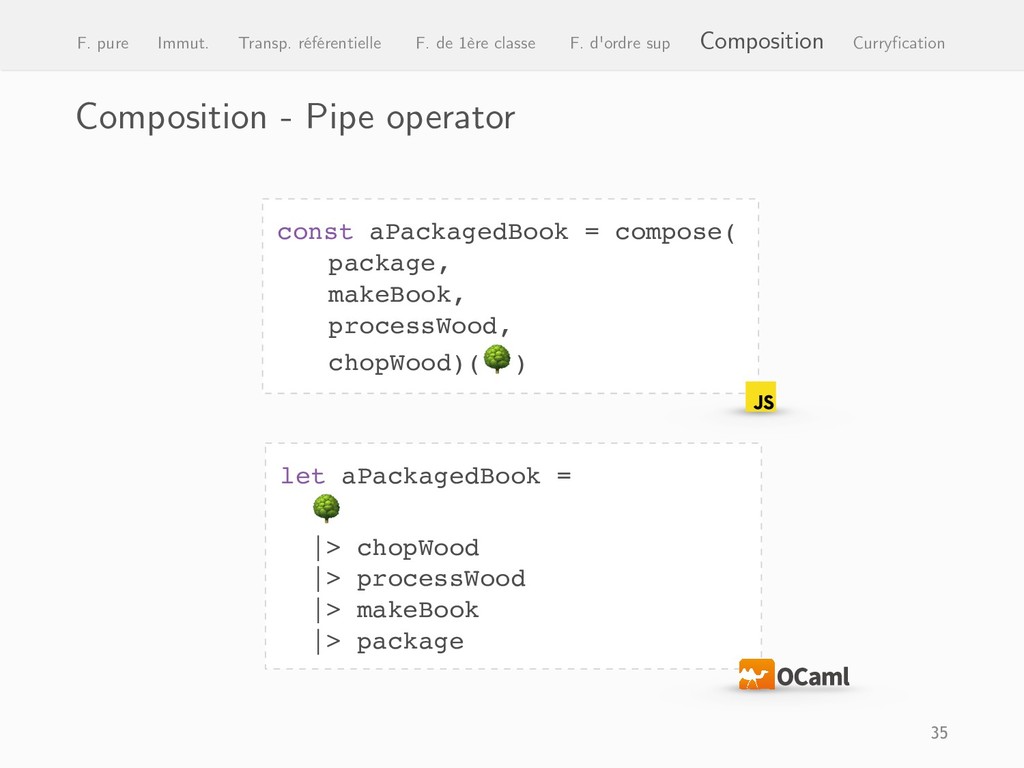Image resolution: width=1024 pixels, height=768 pixels.
Task: Navigate to 'F. d'ordre sup' section
Action: click(x=620, y=43)
